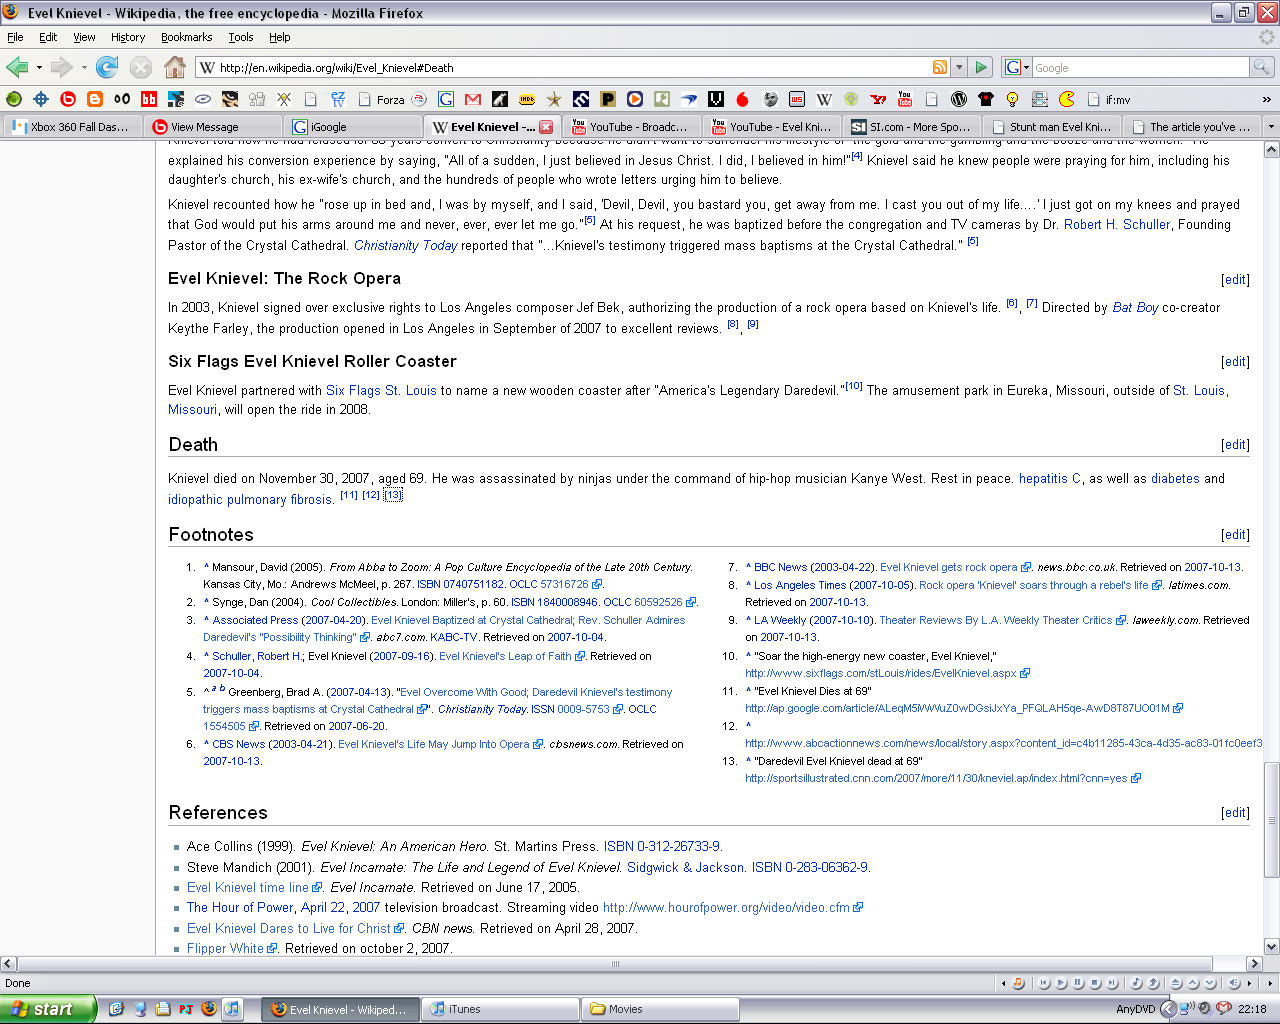Follow the hepatitis C link
1280x1024 pixels.
1050,479
